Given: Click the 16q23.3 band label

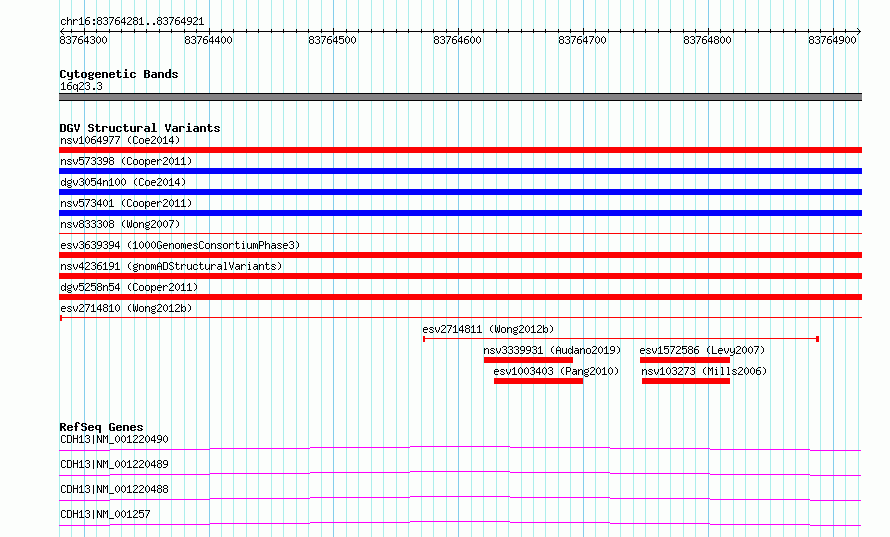Looking at the screenshot, I should click(81, 86).
